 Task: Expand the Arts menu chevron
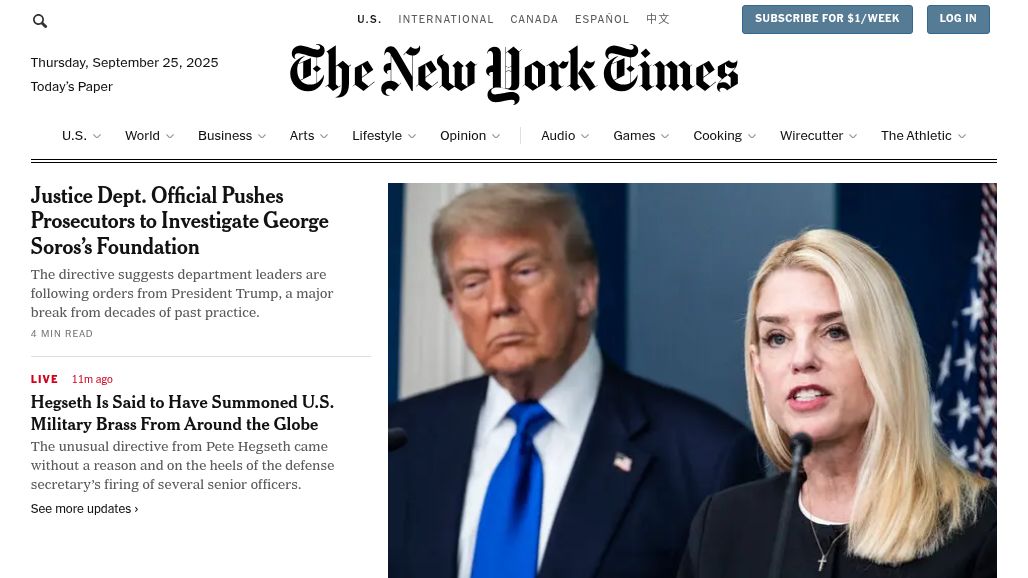pos(324,136)
